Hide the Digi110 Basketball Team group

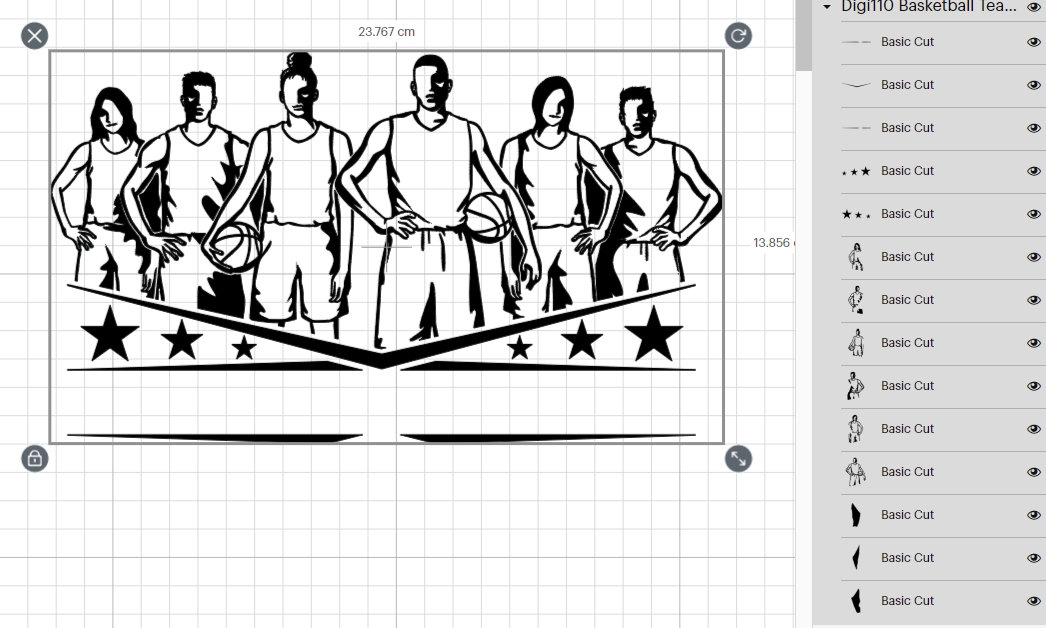pos(1035,7)
